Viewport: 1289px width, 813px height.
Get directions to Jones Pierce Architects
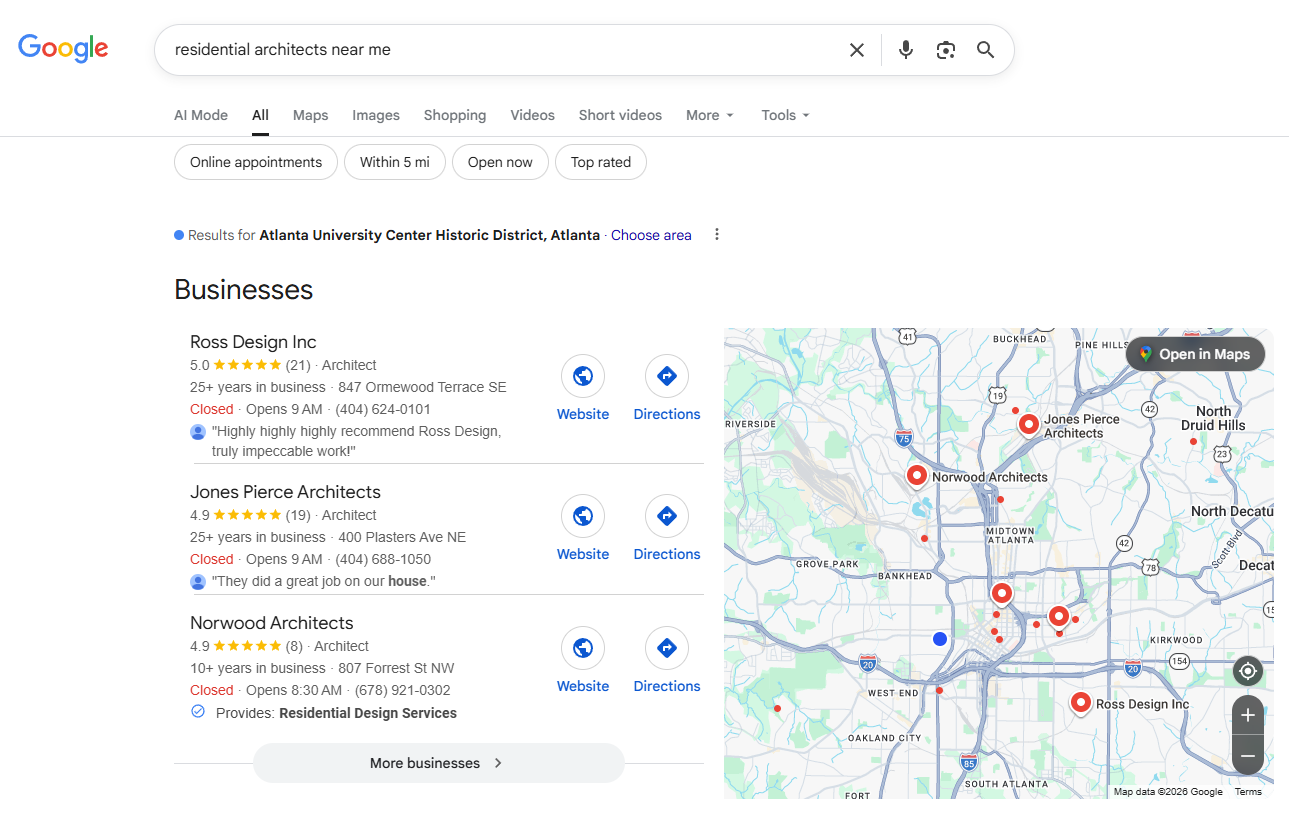pos(667,517)
